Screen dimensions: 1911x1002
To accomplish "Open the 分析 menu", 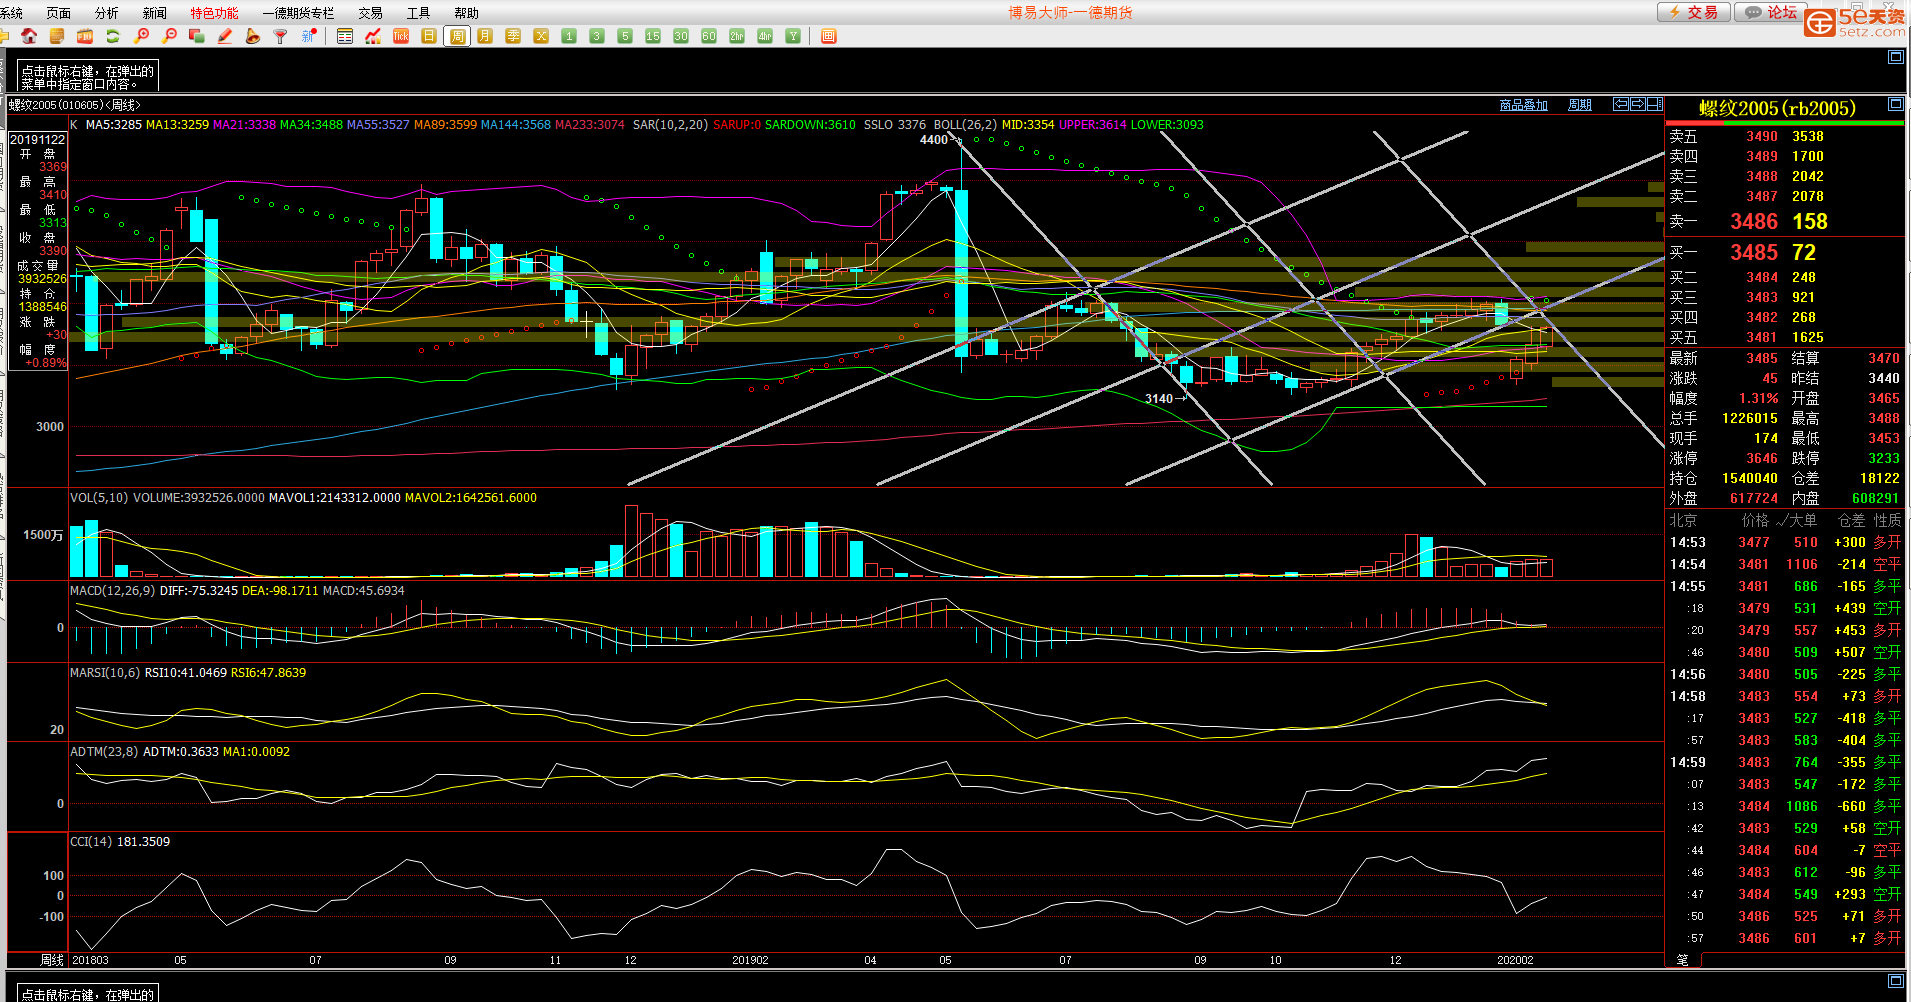I will click(106, 13).
